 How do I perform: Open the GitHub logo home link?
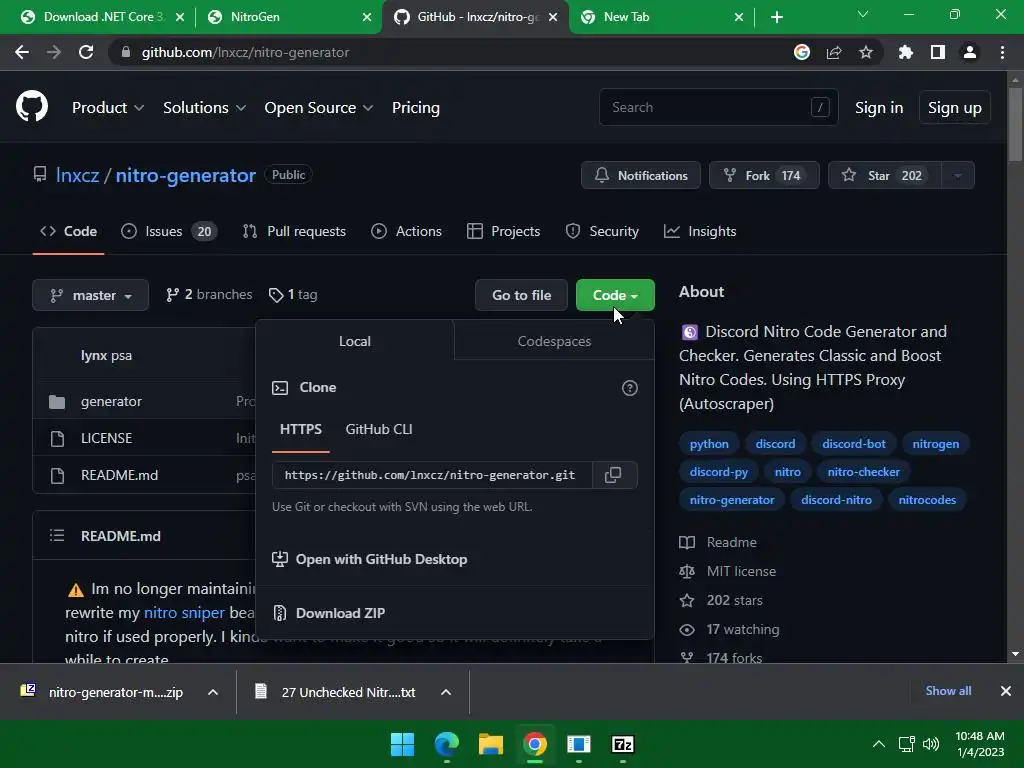tap(32, 107)
